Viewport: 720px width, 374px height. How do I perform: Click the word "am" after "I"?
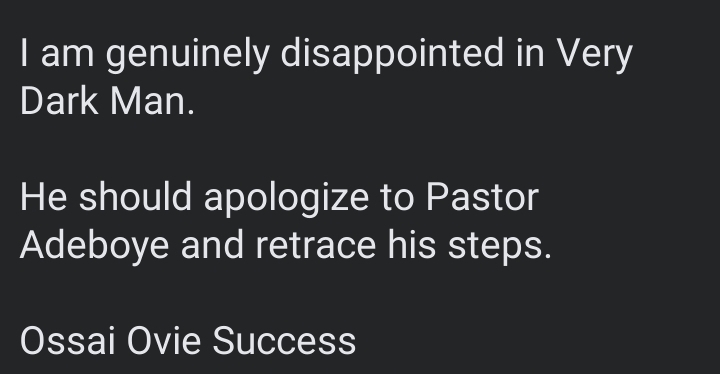tap(68, 56)
